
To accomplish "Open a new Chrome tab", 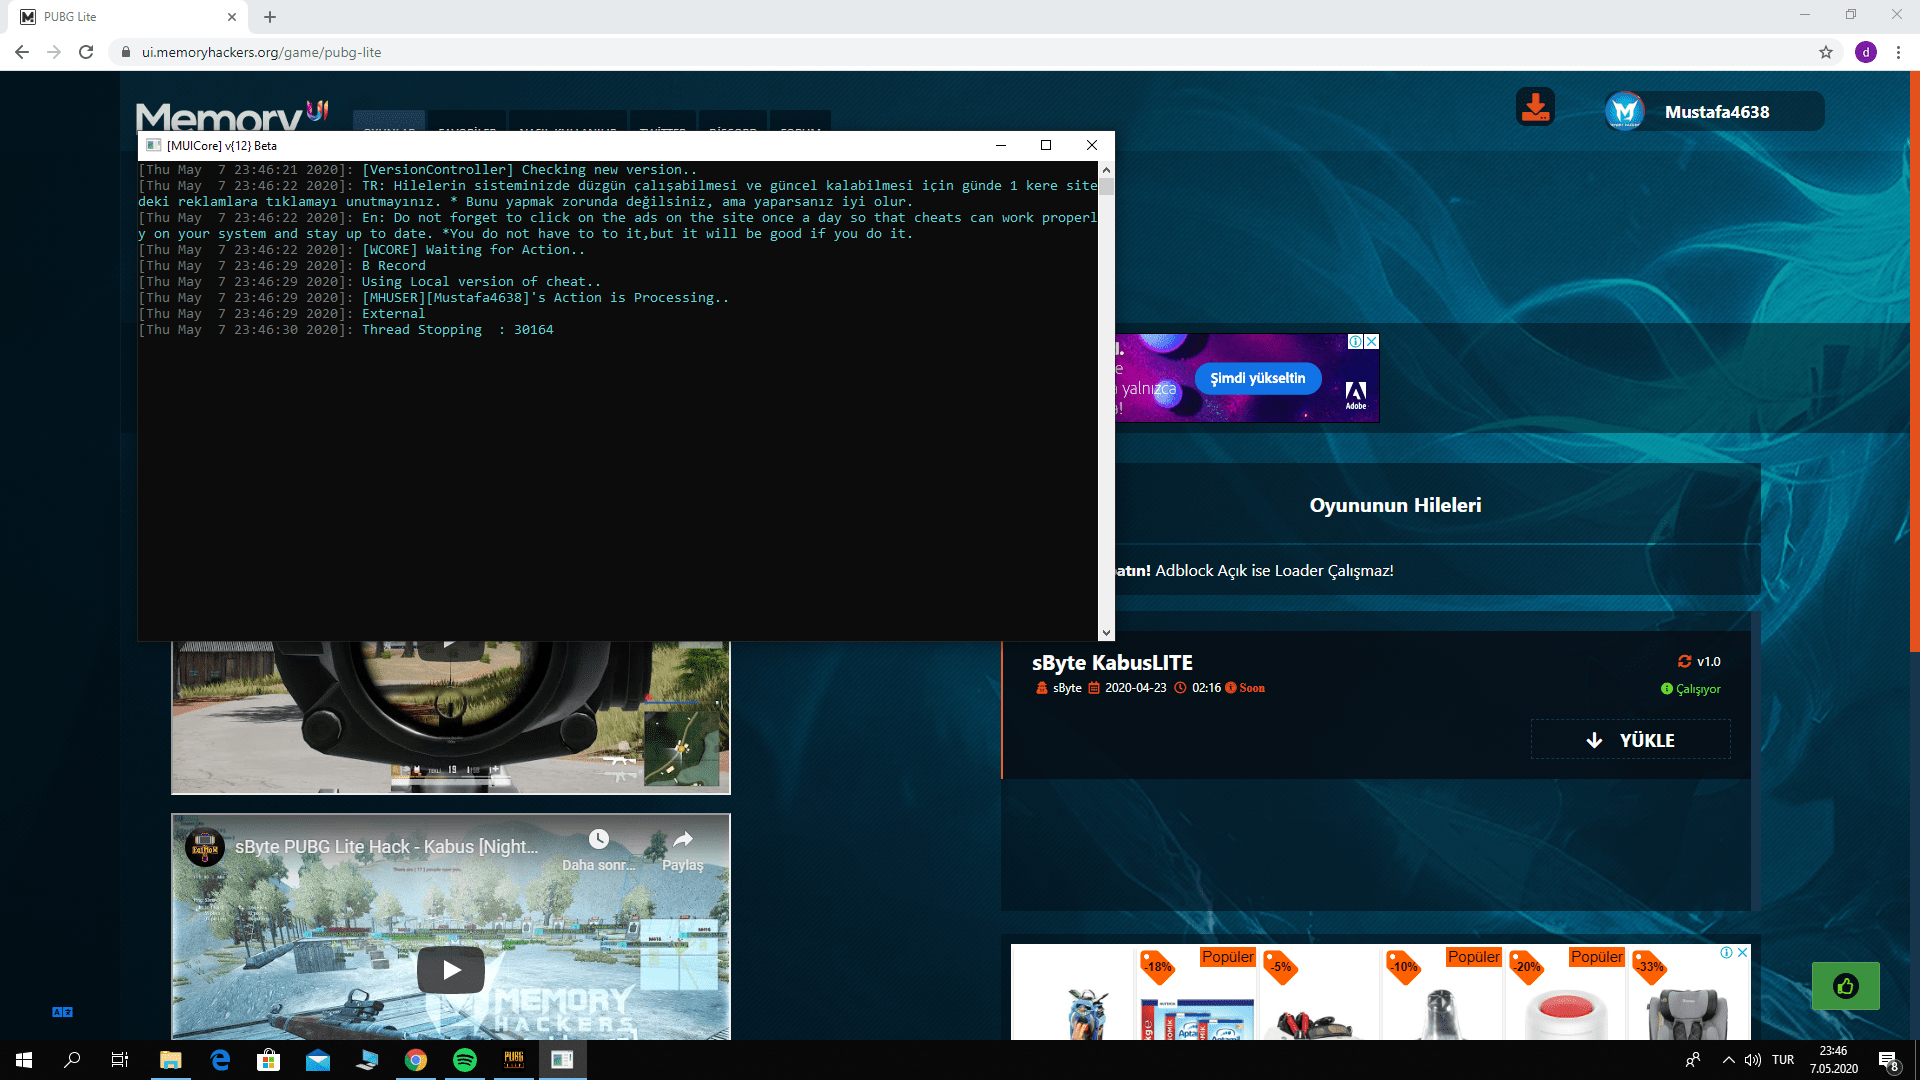I will pyautogui.click(x=270, y=17).
